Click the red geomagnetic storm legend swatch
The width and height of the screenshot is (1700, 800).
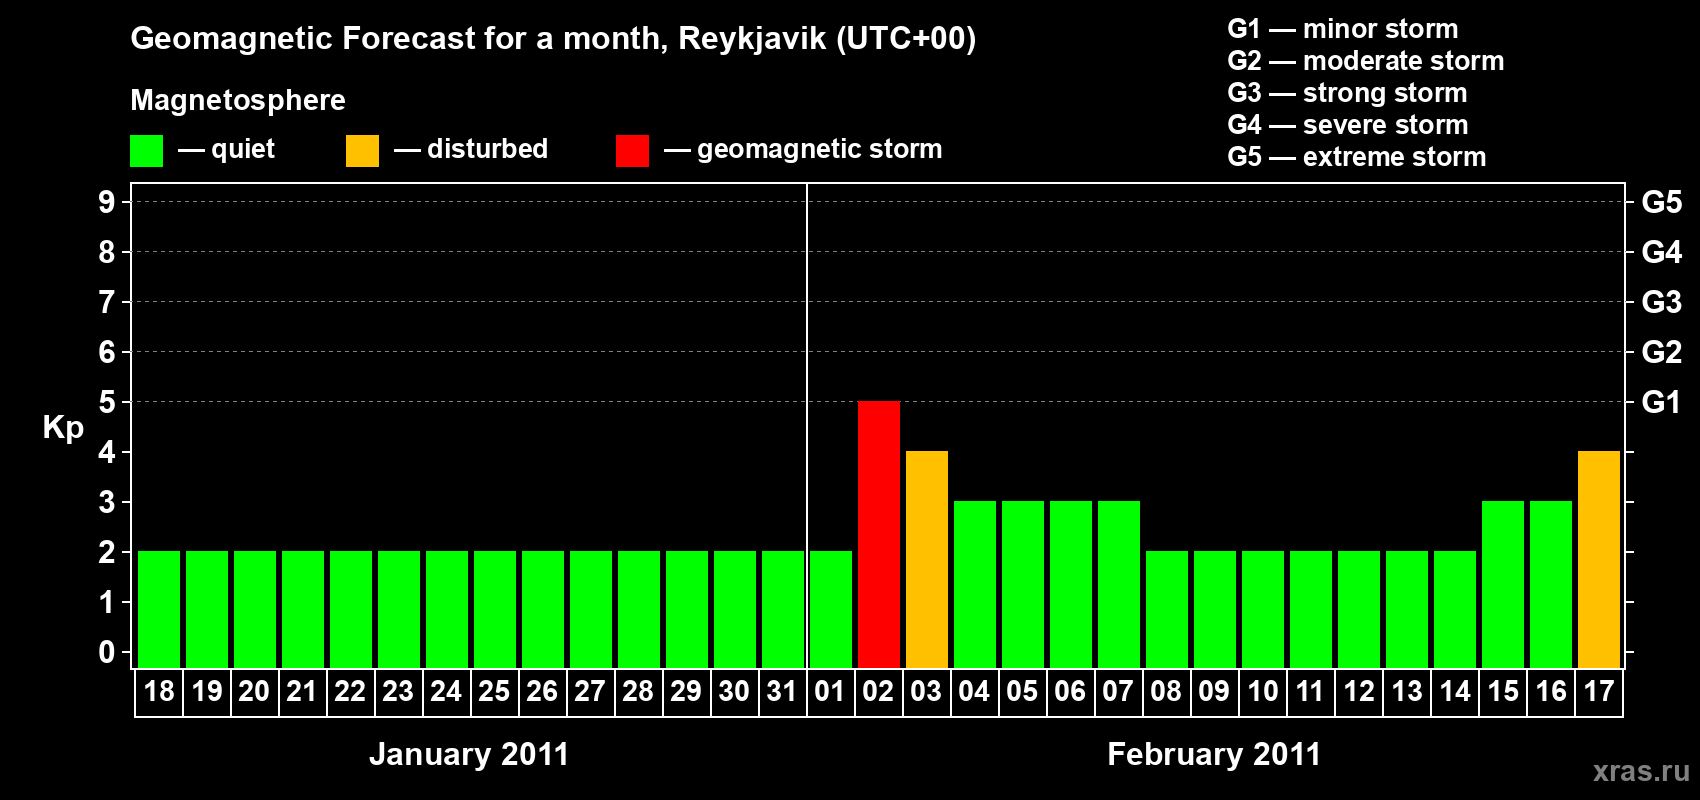pyautogui.click(x=632, y=151)
